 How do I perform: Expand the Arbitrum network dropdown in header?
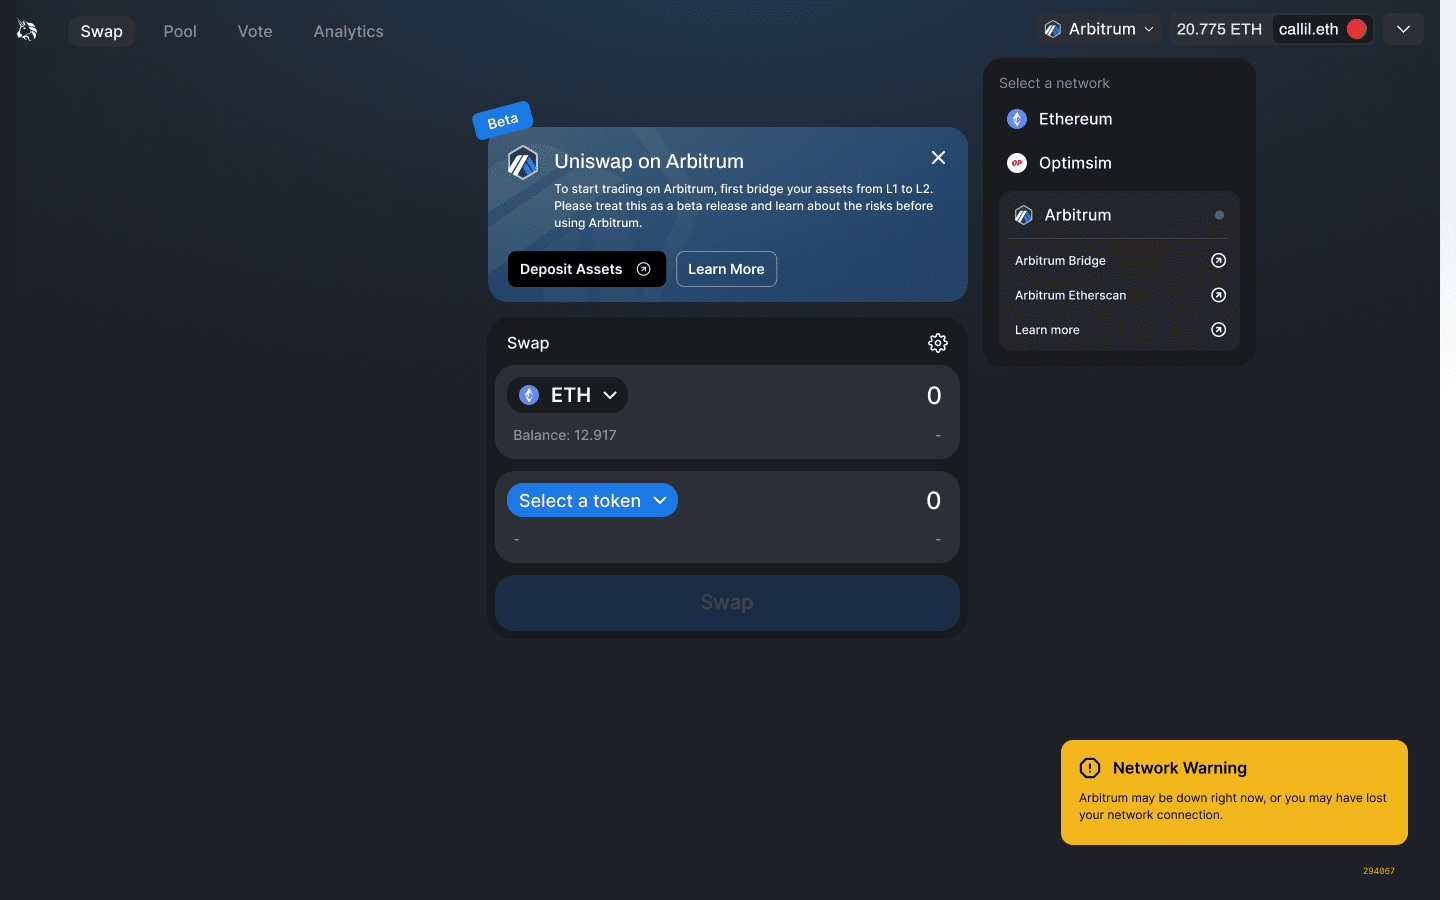(x=1098, y=29)
